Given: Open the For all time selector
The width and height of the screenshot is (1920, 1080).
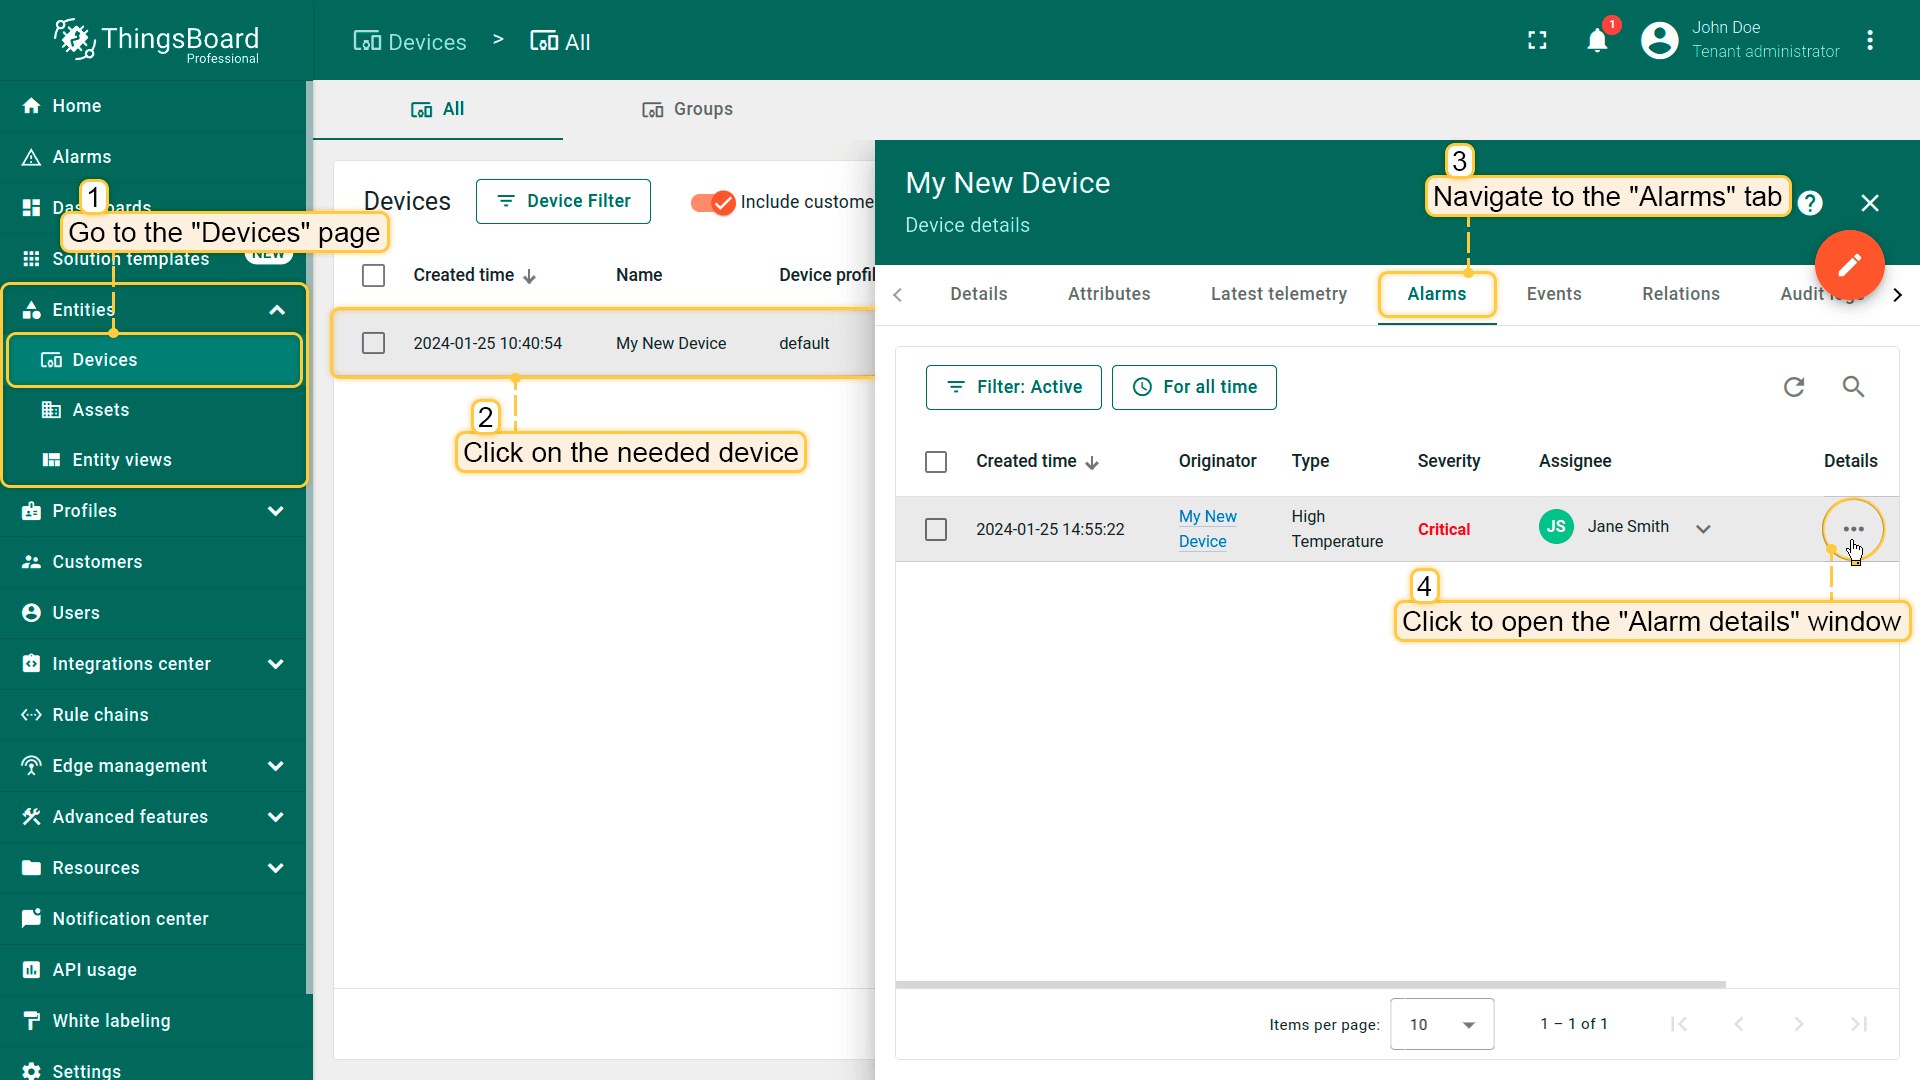Looking at the screenshot, I should [1194, 387].
